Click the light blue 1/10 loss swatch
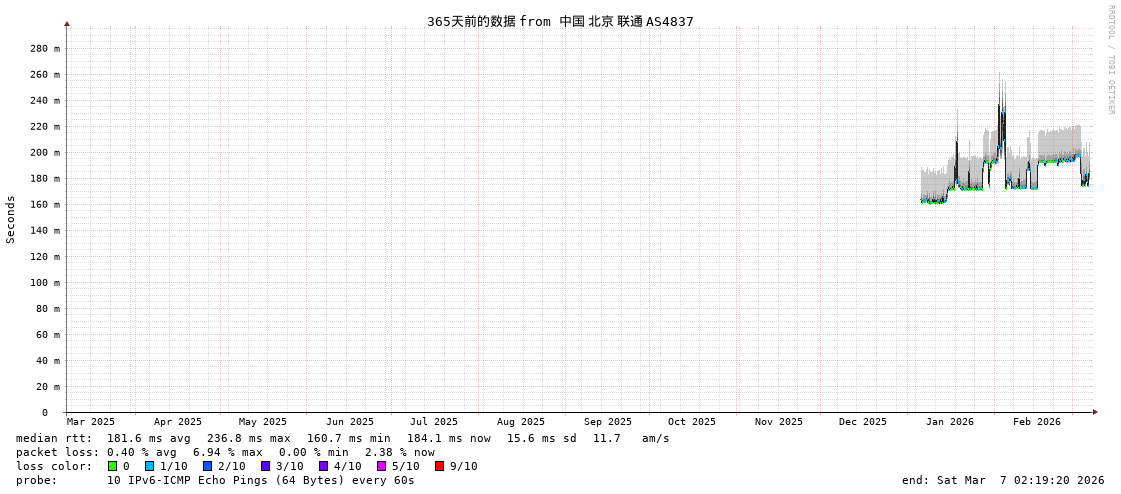The image size is (1121, 494). [150, 466]
